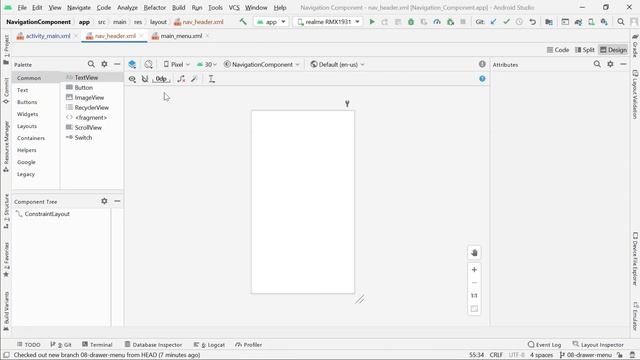
Task: Minimize the Palette panel
Action: (x=117, y=64)
